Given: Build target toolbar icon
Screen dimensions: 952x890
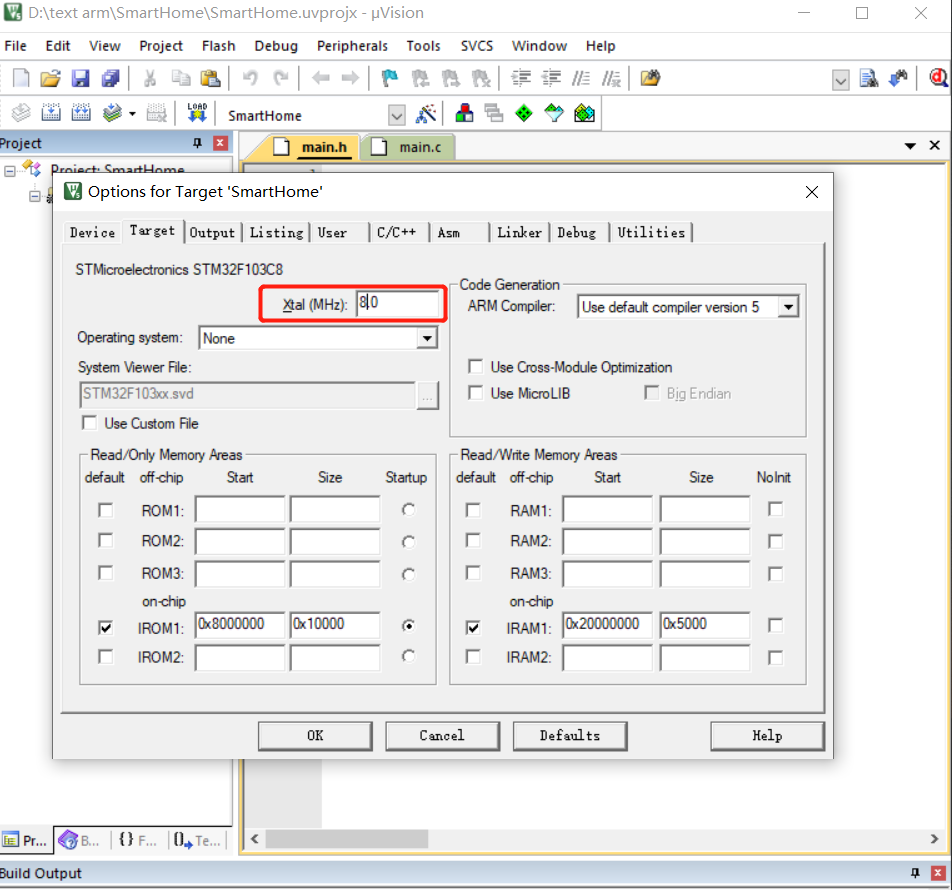Looking at the screenshot, I should pos(51,113).
